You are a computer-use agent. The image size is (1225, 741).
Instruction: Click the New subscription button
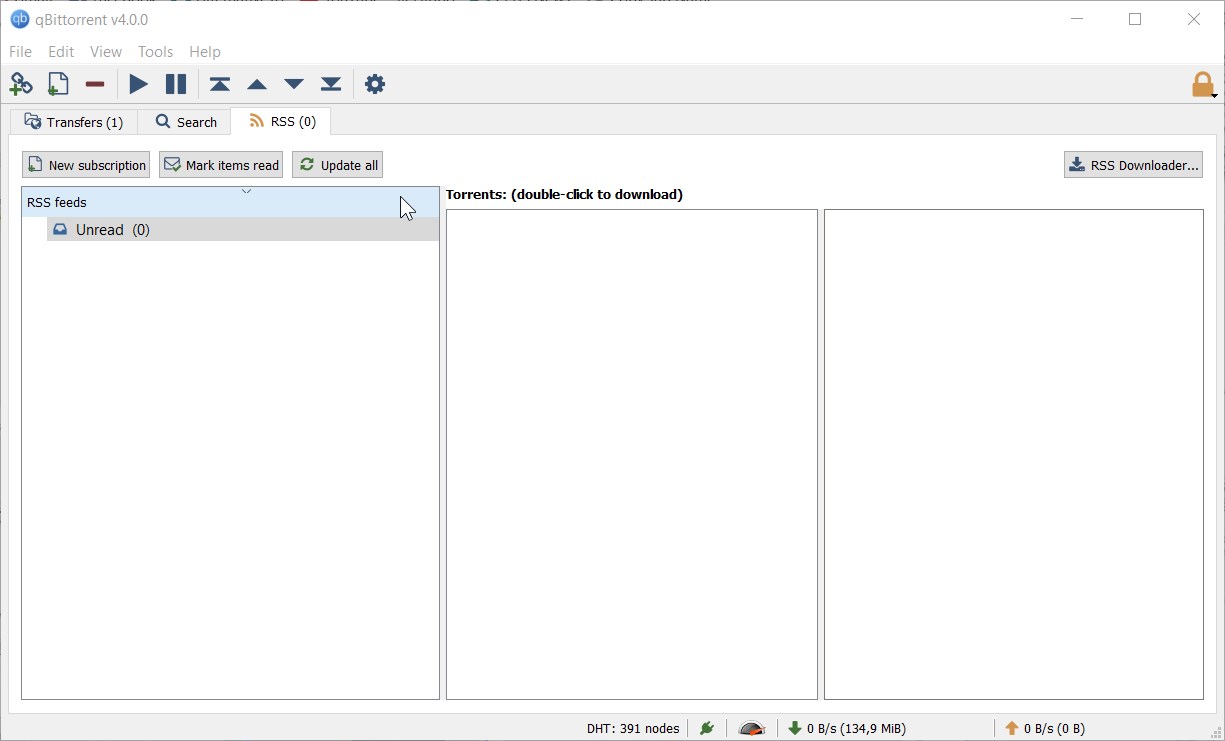click(x=86, y=165)
